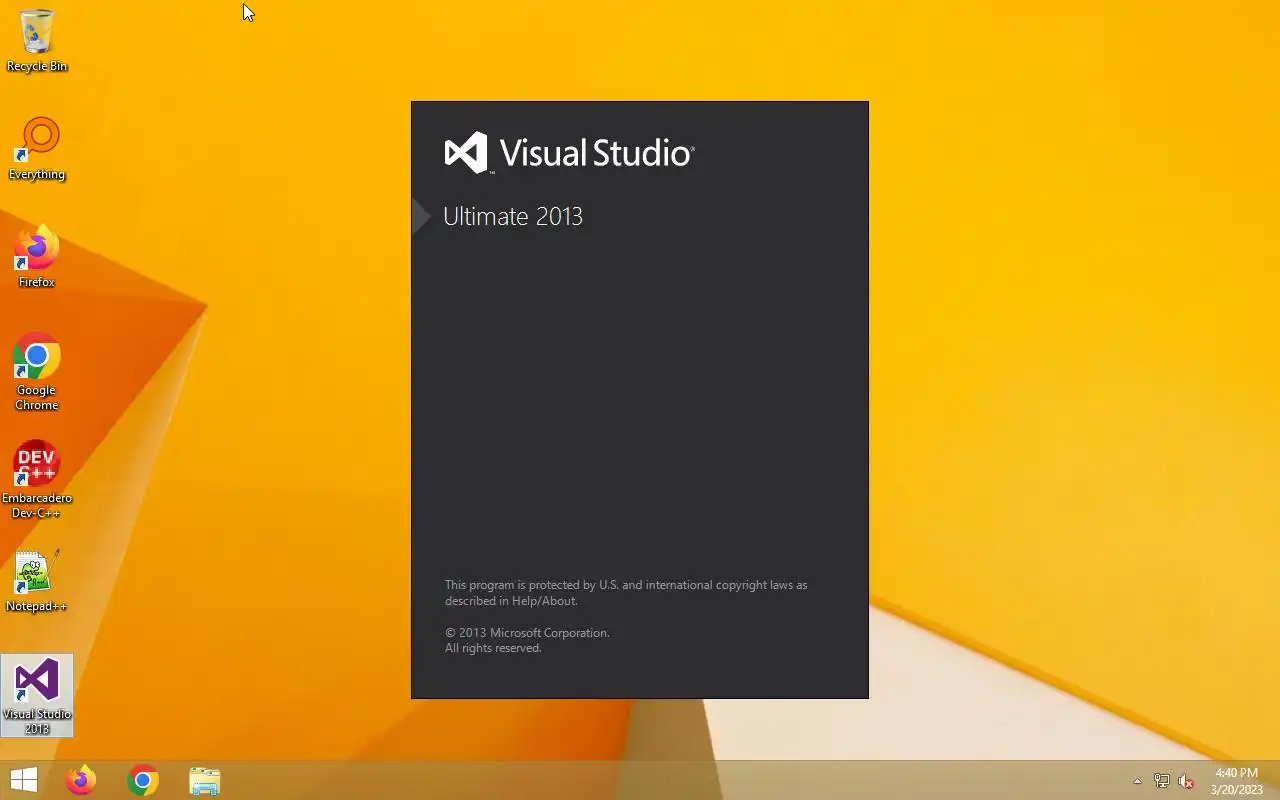Select the Visual Studio 2013 desktop shortcut
This screenshot has width=1280, height=800.
pyautogui.click(x=37, y=695)
